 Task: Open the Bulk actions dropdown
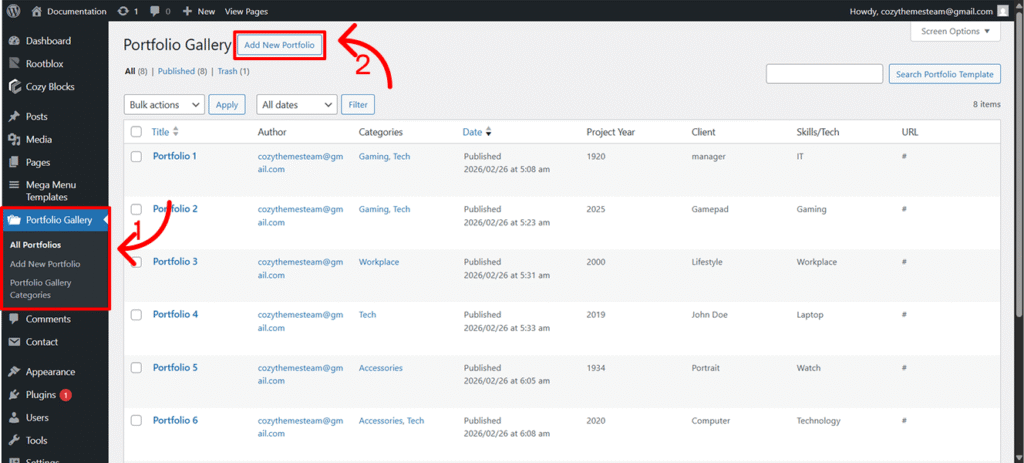(164, 104)
